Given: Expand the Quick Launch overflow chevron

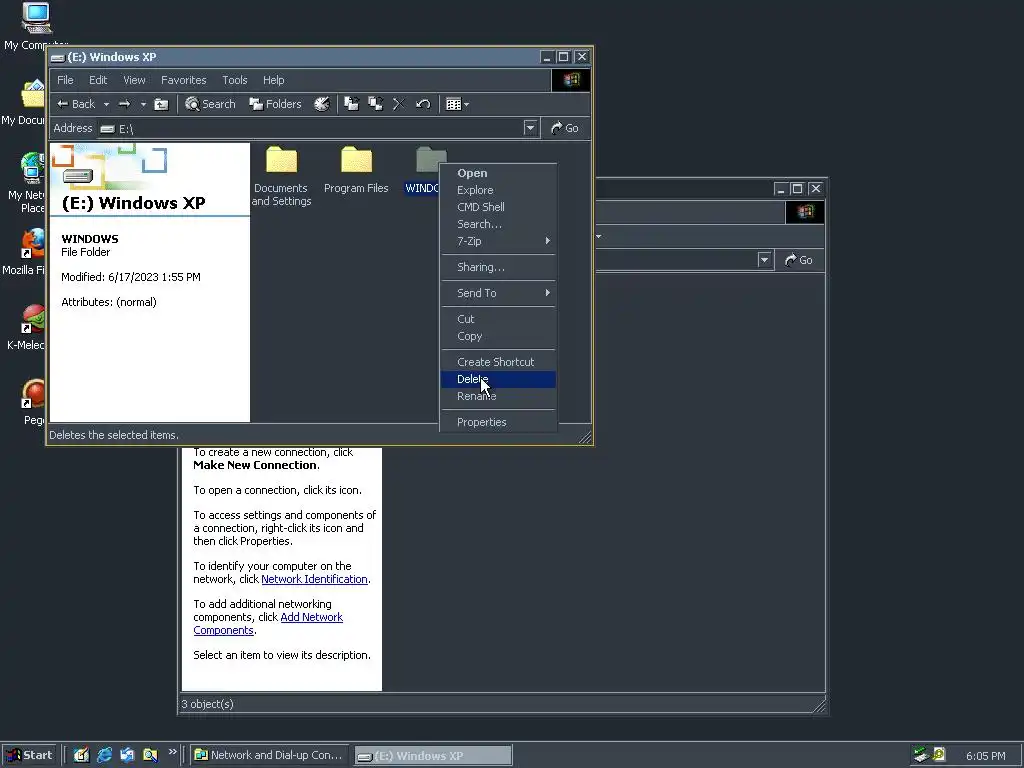Looking at the screenshot, I should point(172,752).
